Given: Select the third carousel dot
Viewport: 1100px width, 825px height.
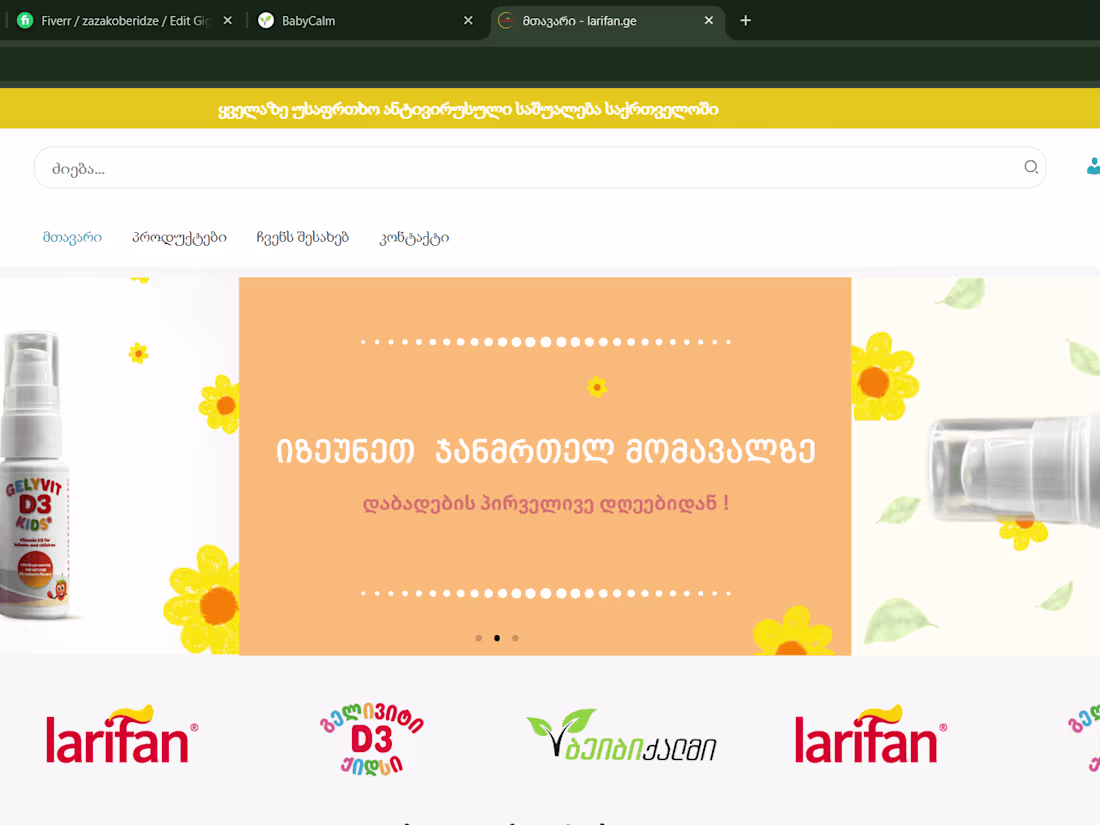Looking at the screenshot, I should (515, 637).
